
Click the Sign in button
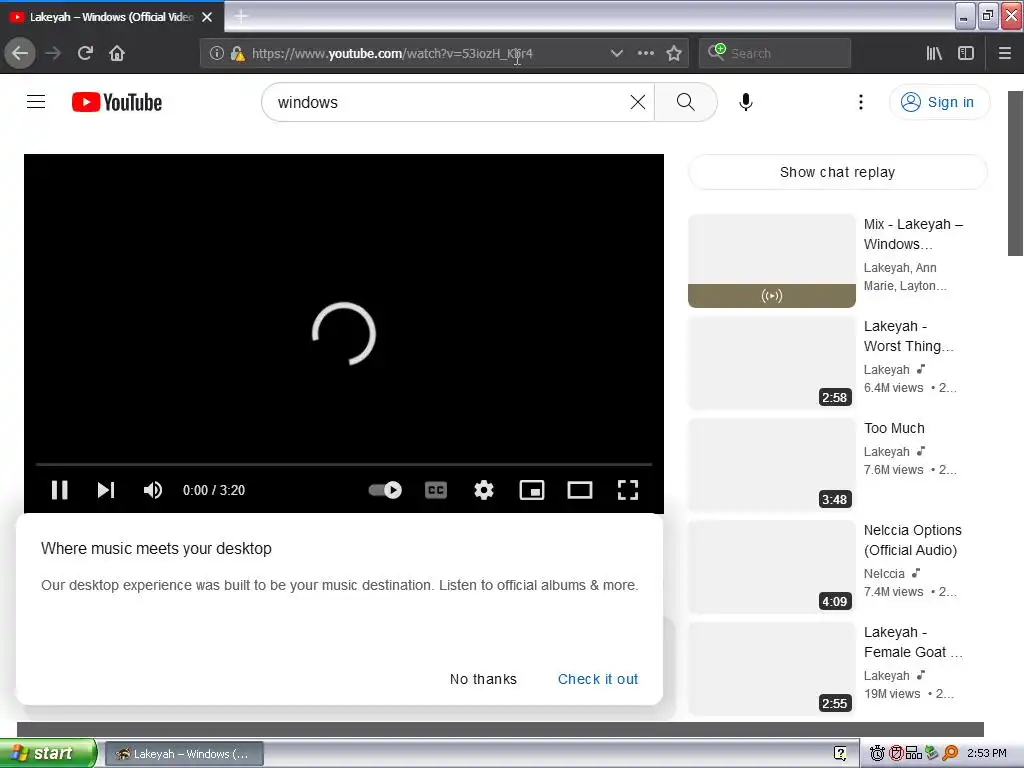coord(939,102)
